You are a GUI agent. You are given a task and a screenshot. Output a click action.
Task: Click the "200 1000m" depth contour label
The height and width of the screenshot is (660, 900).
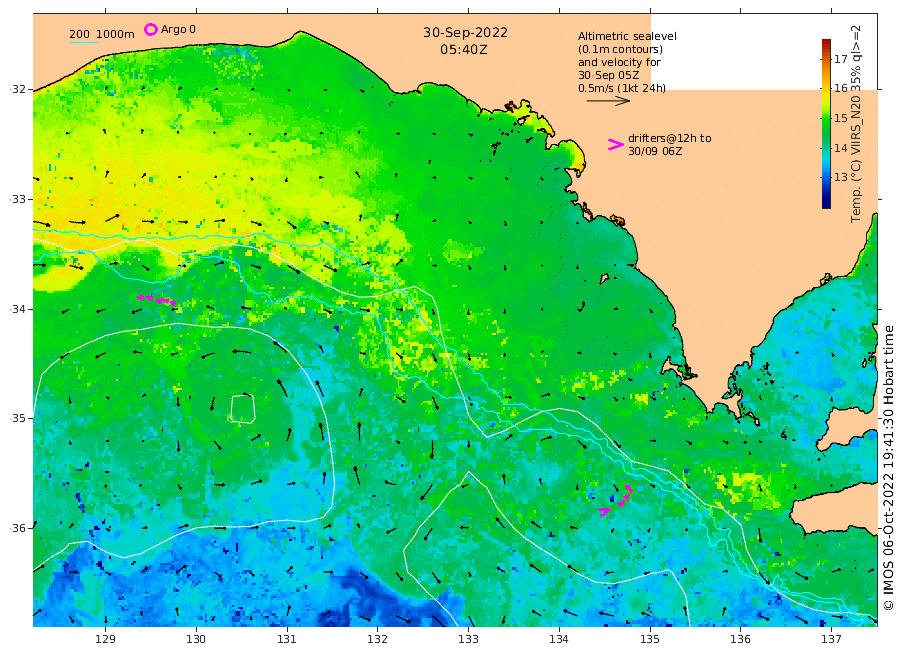102,34
